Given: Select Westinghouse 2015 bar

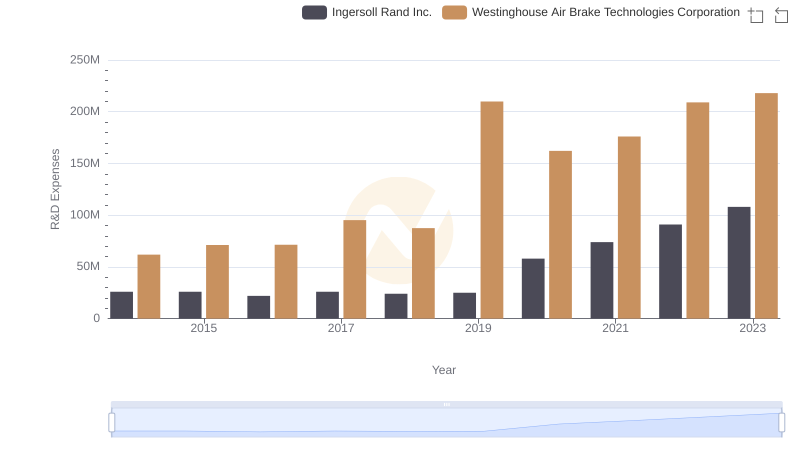Looking at the screenshot, I should tap(217, 281).
